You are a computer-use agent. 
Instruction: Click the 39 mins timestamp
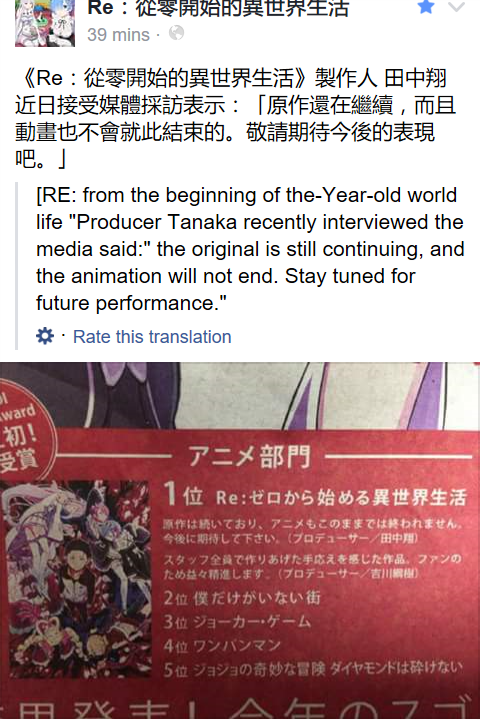coord(118,34)
